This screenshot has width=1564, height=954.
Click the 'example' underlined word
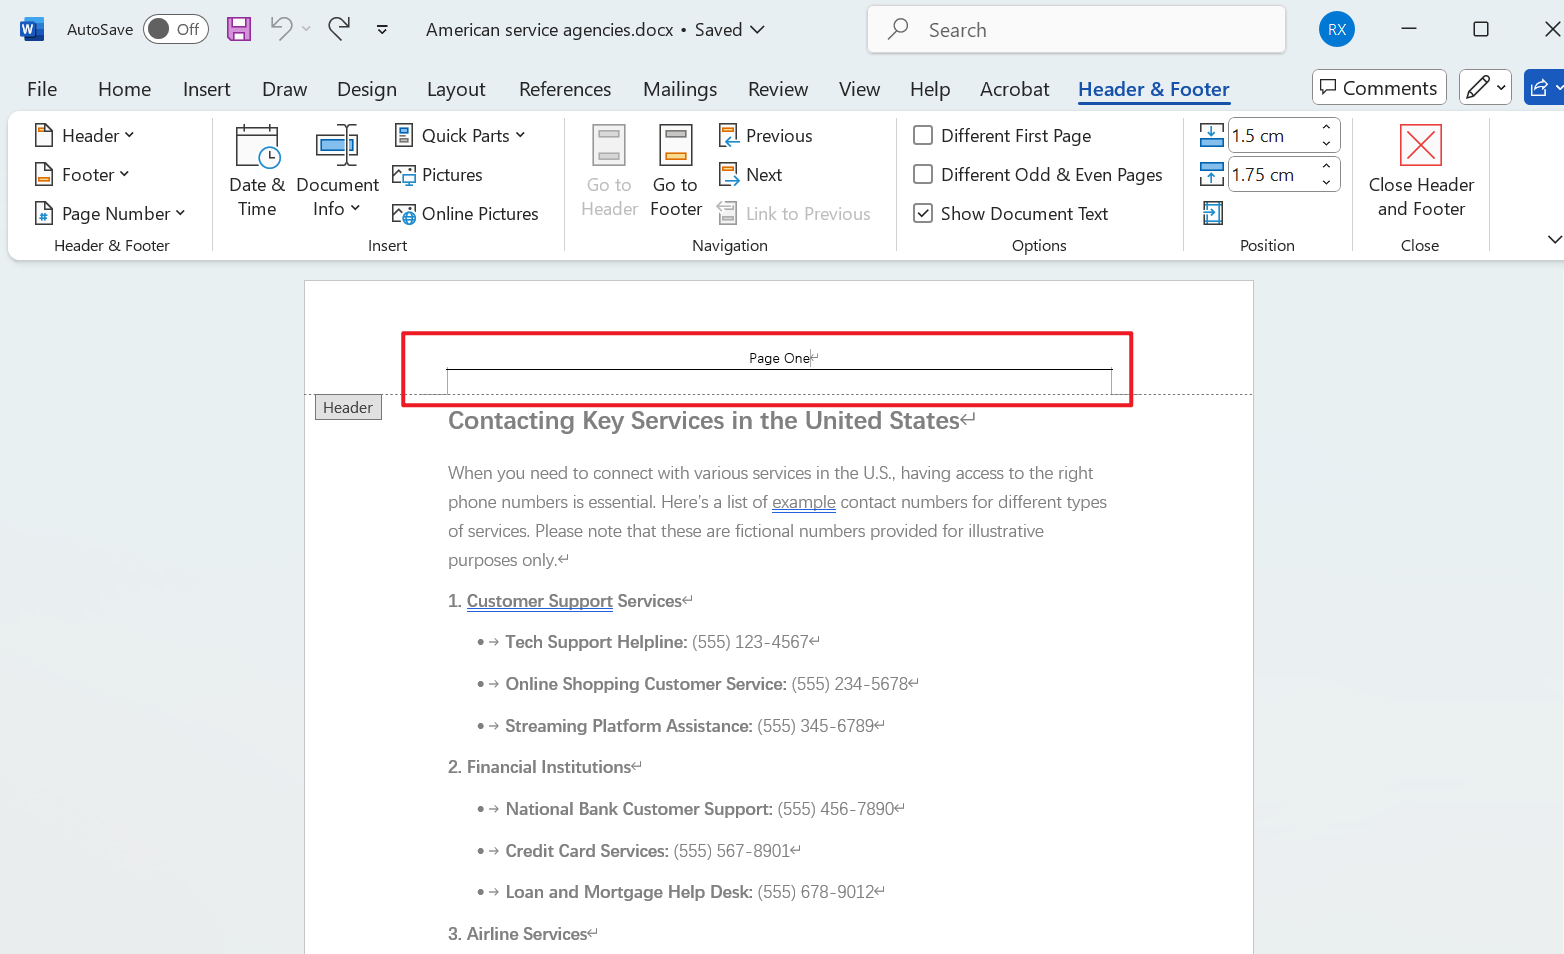point(804,502)
